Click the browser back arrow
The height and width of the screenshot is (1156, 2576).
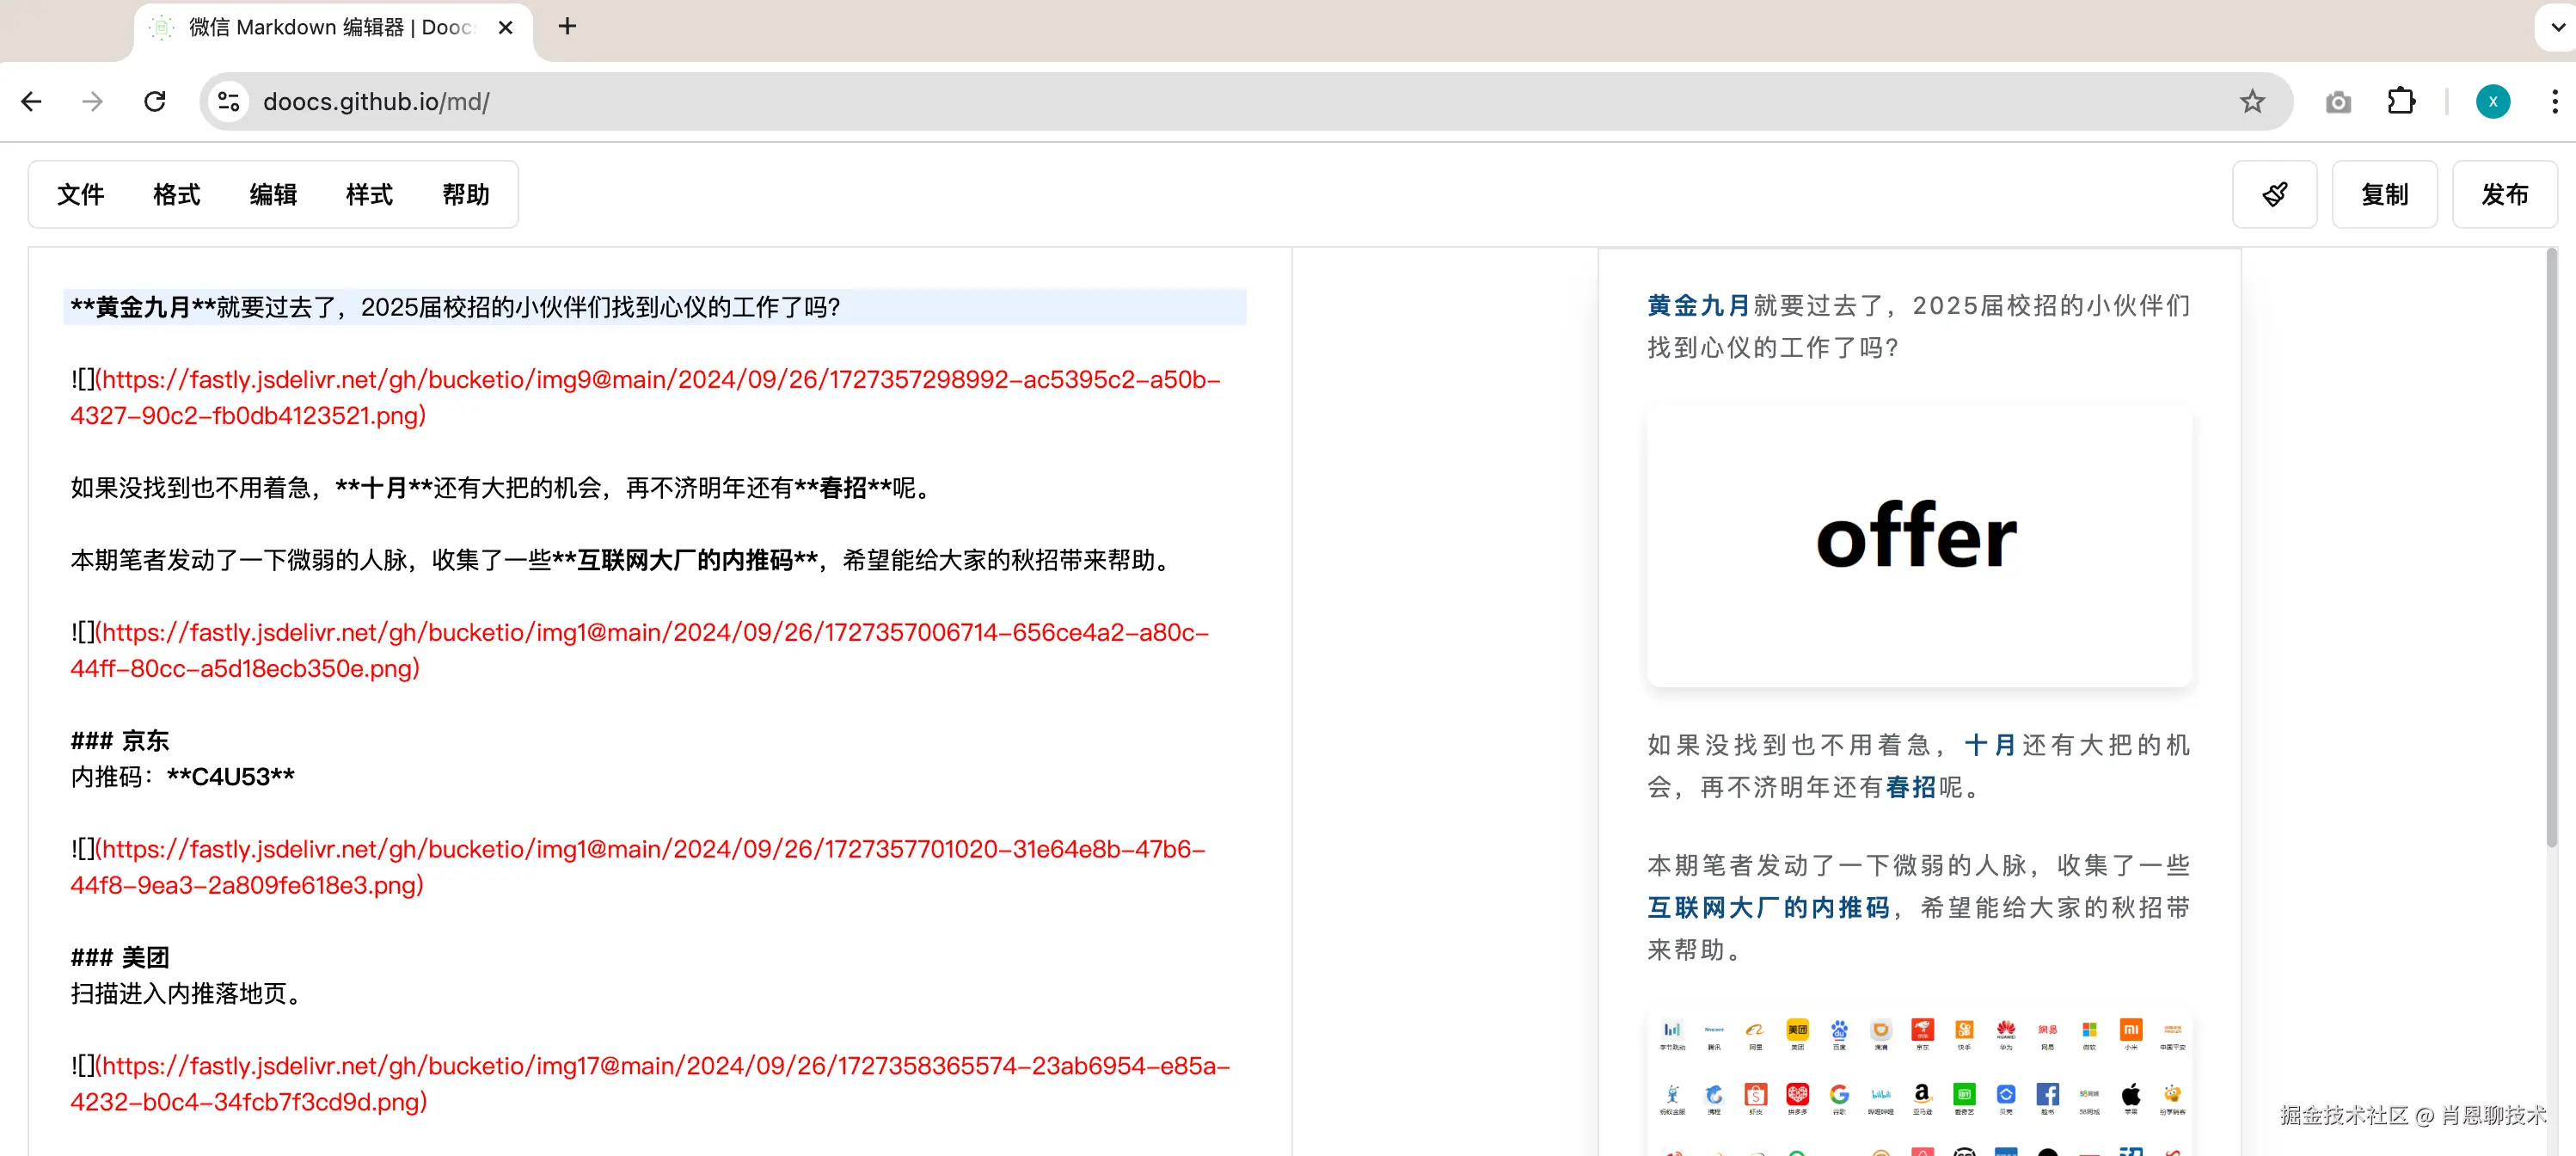click(32, 101)
